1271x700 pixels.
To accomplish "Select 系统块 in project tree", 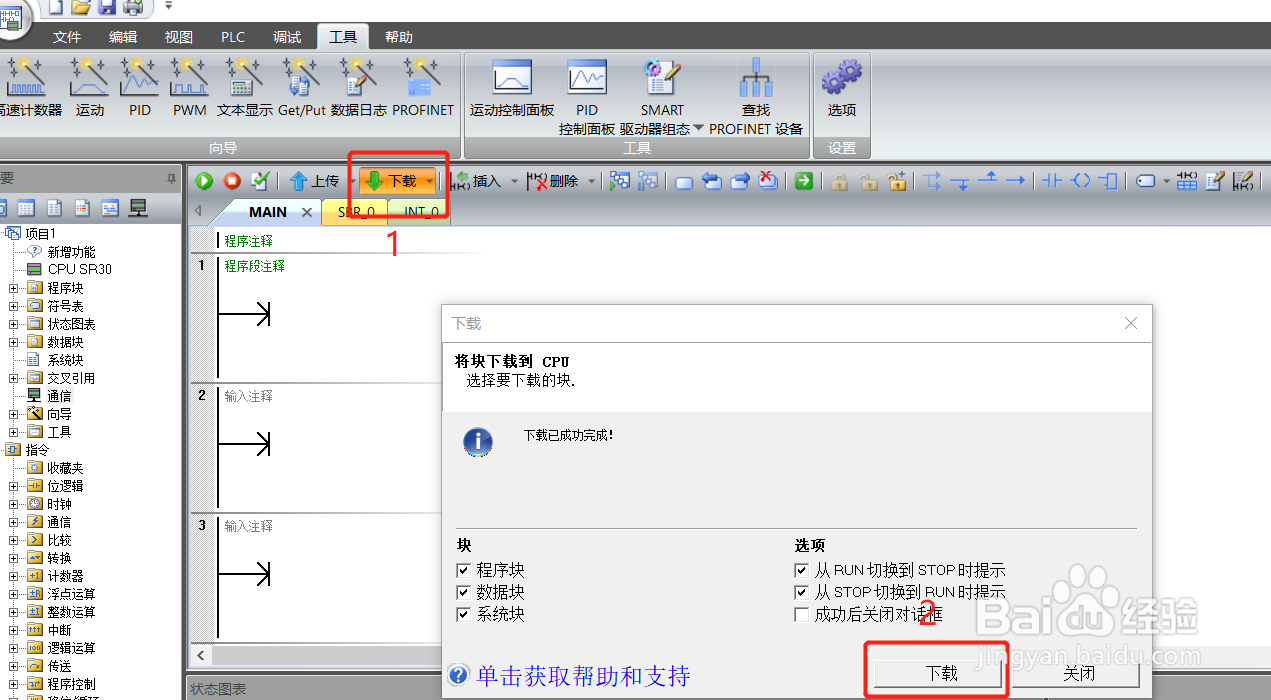I will 65,360.
